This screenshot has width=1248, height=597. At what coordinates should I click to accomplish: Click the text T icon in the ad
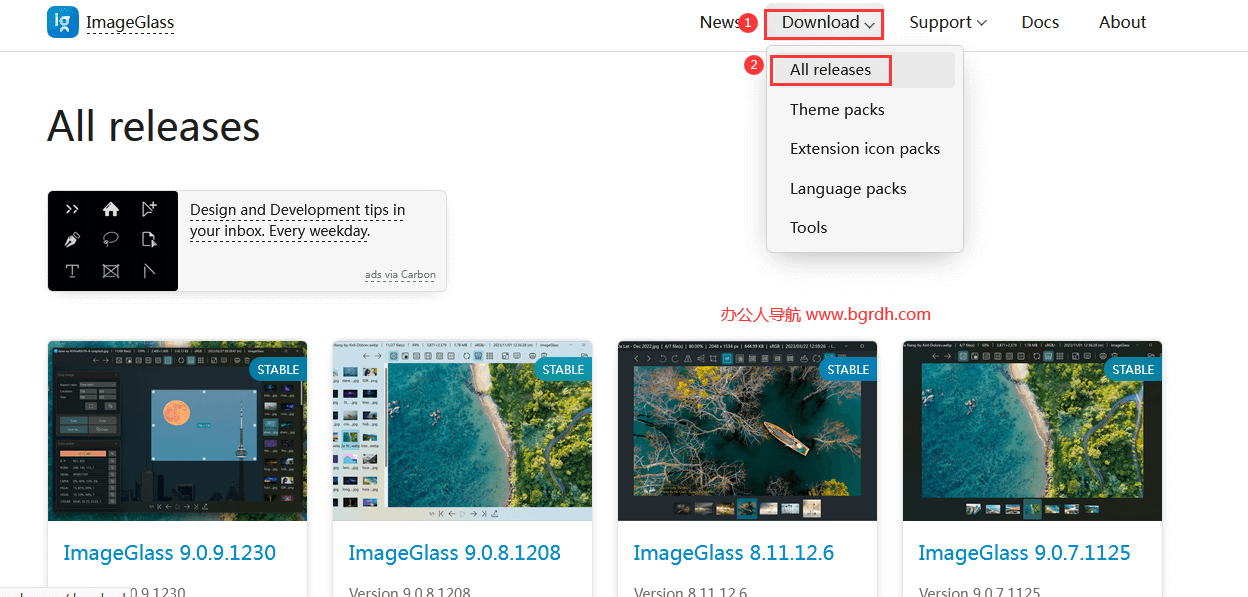(x=72, y=271)
